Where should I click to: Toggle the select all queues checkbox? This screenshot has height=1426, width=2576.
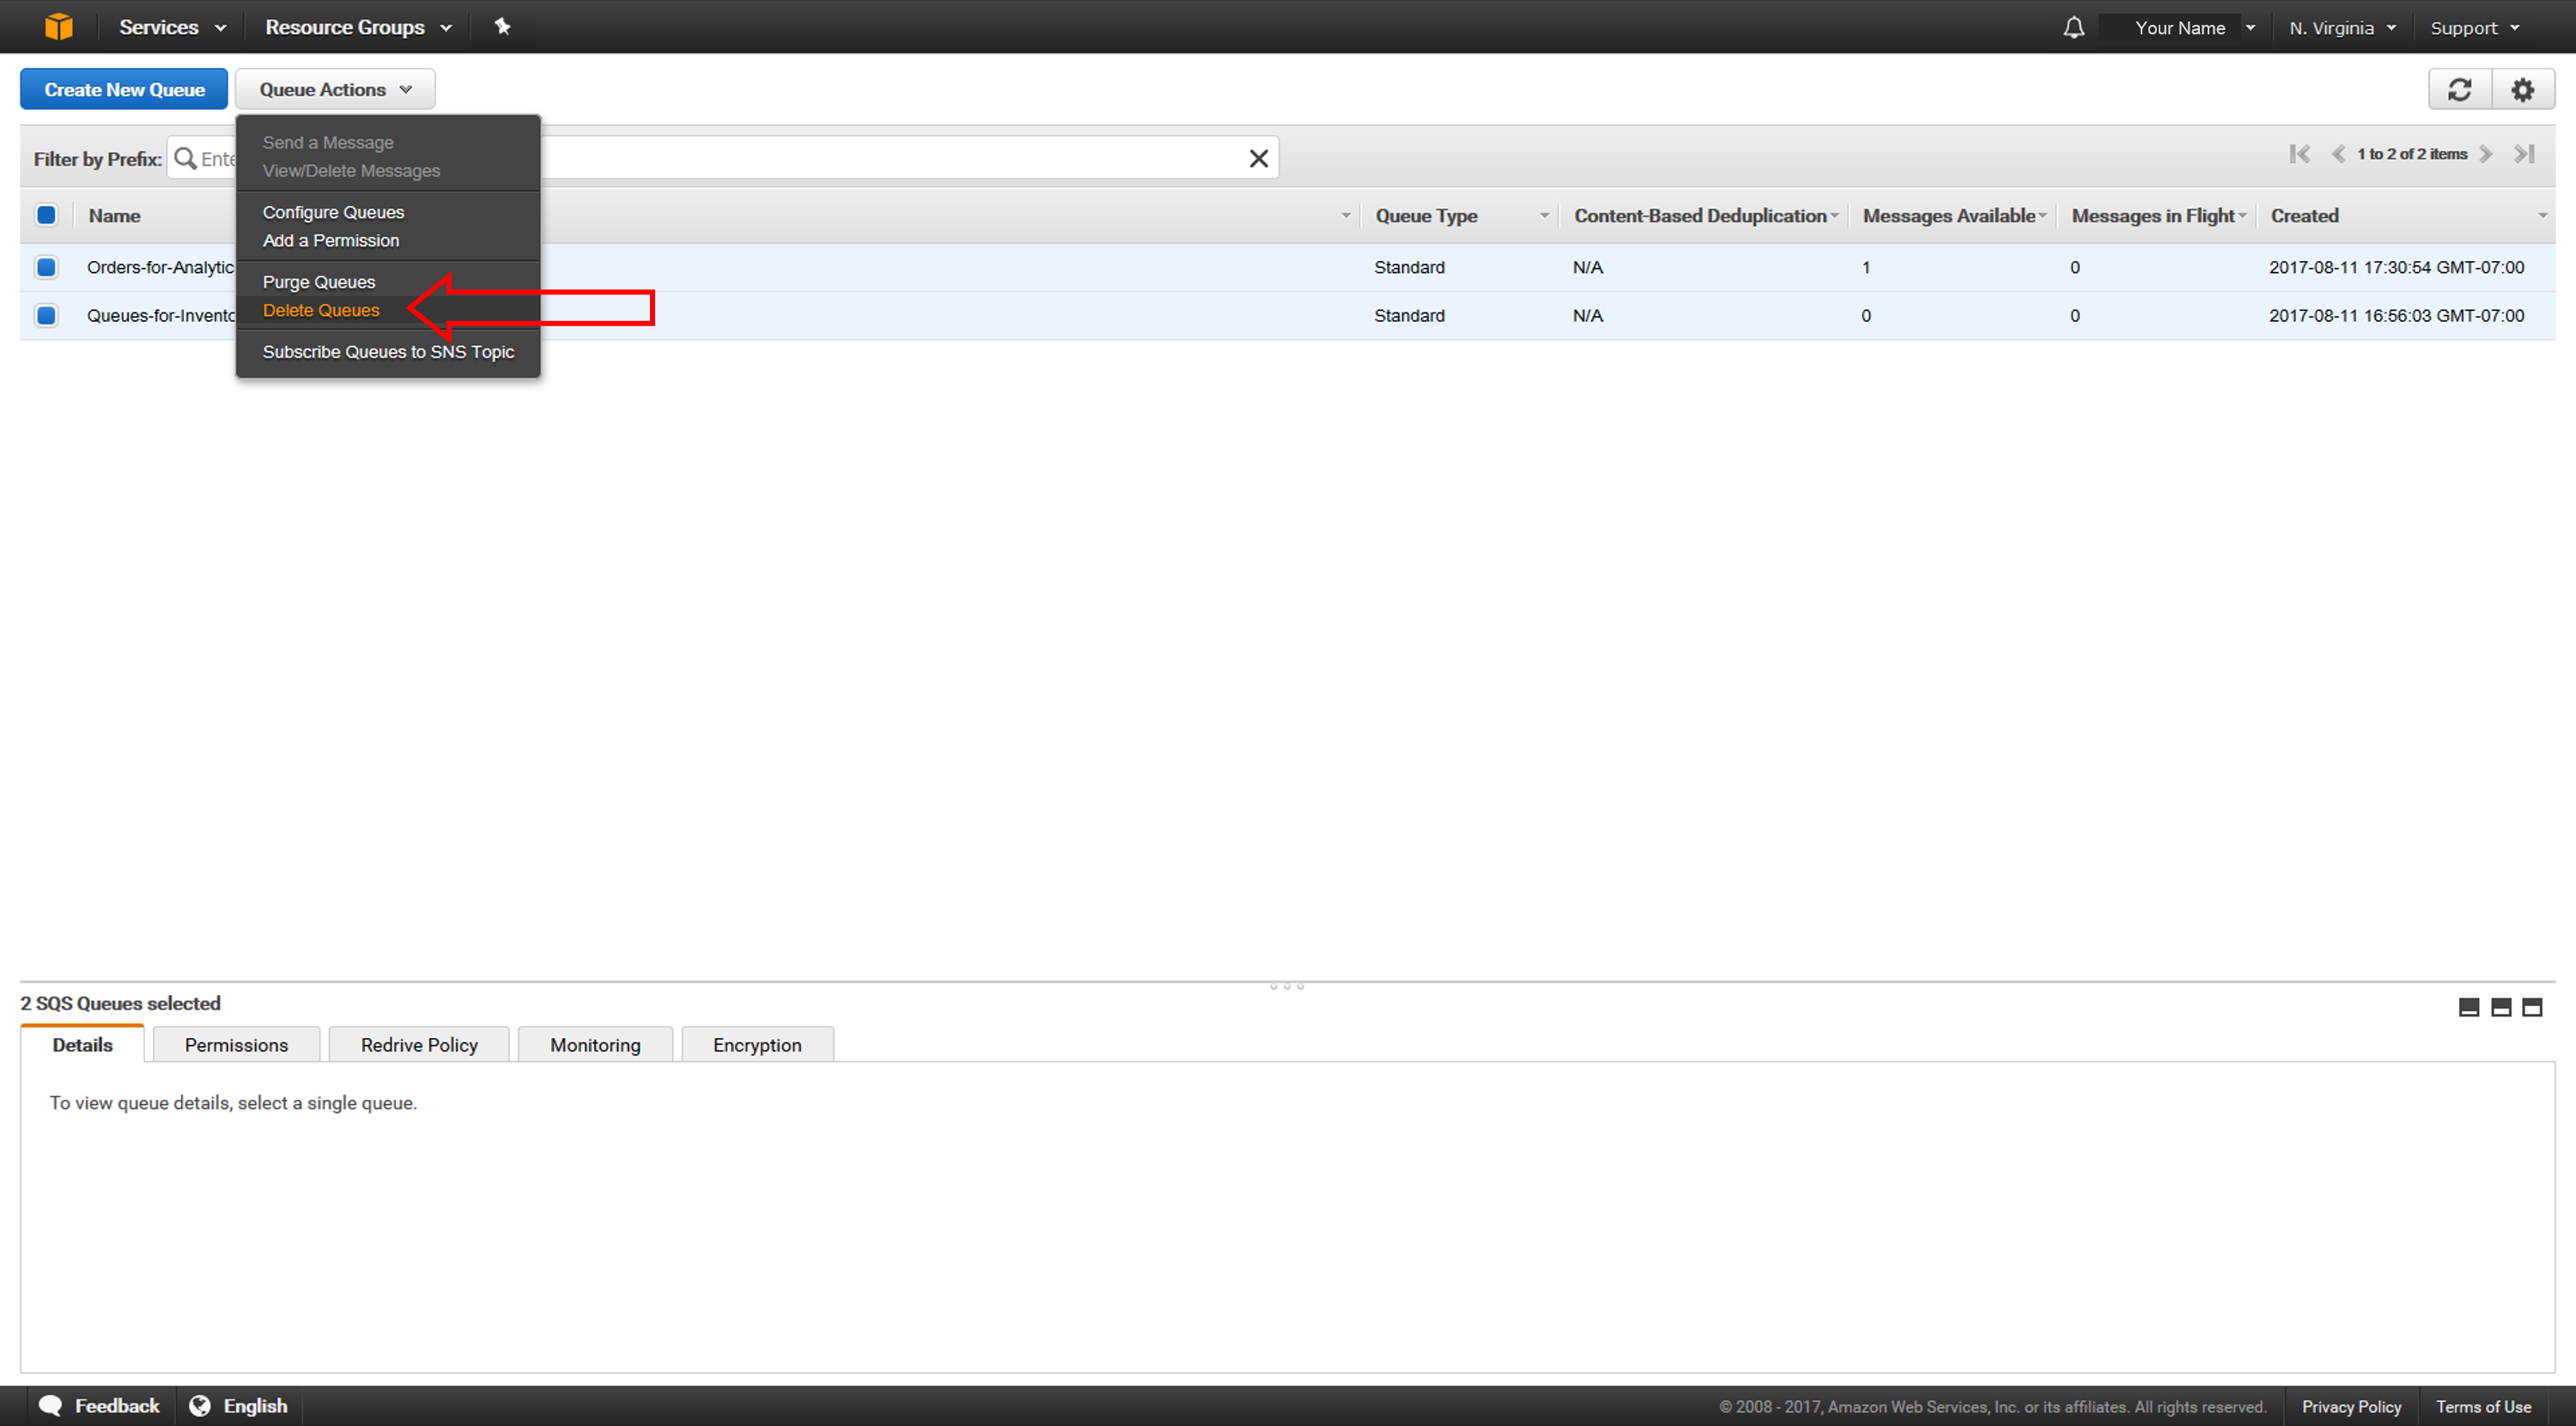[x=47, y=215]
